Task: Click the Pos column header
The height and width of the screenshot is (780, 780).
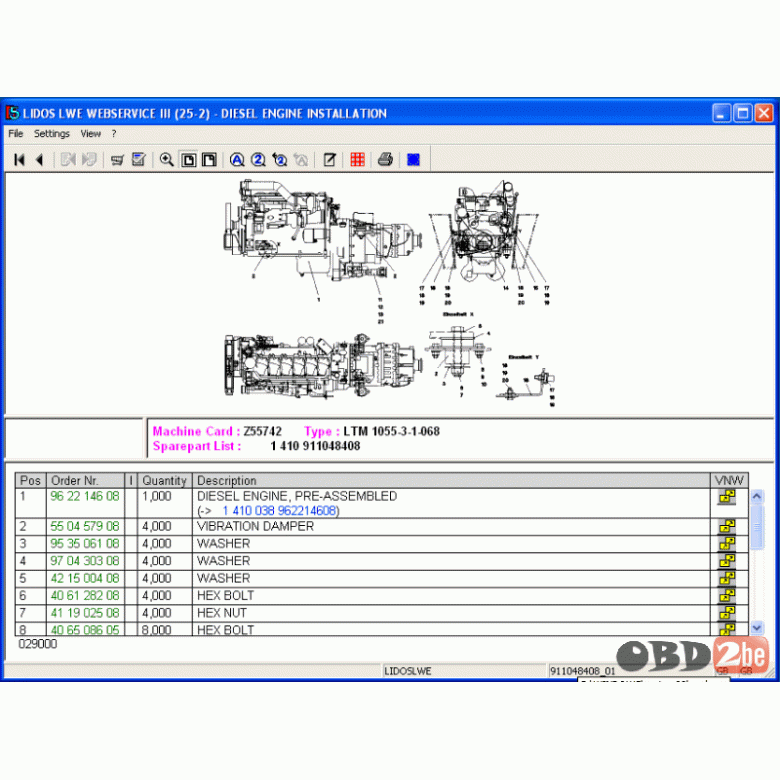Action: point(30,481)
